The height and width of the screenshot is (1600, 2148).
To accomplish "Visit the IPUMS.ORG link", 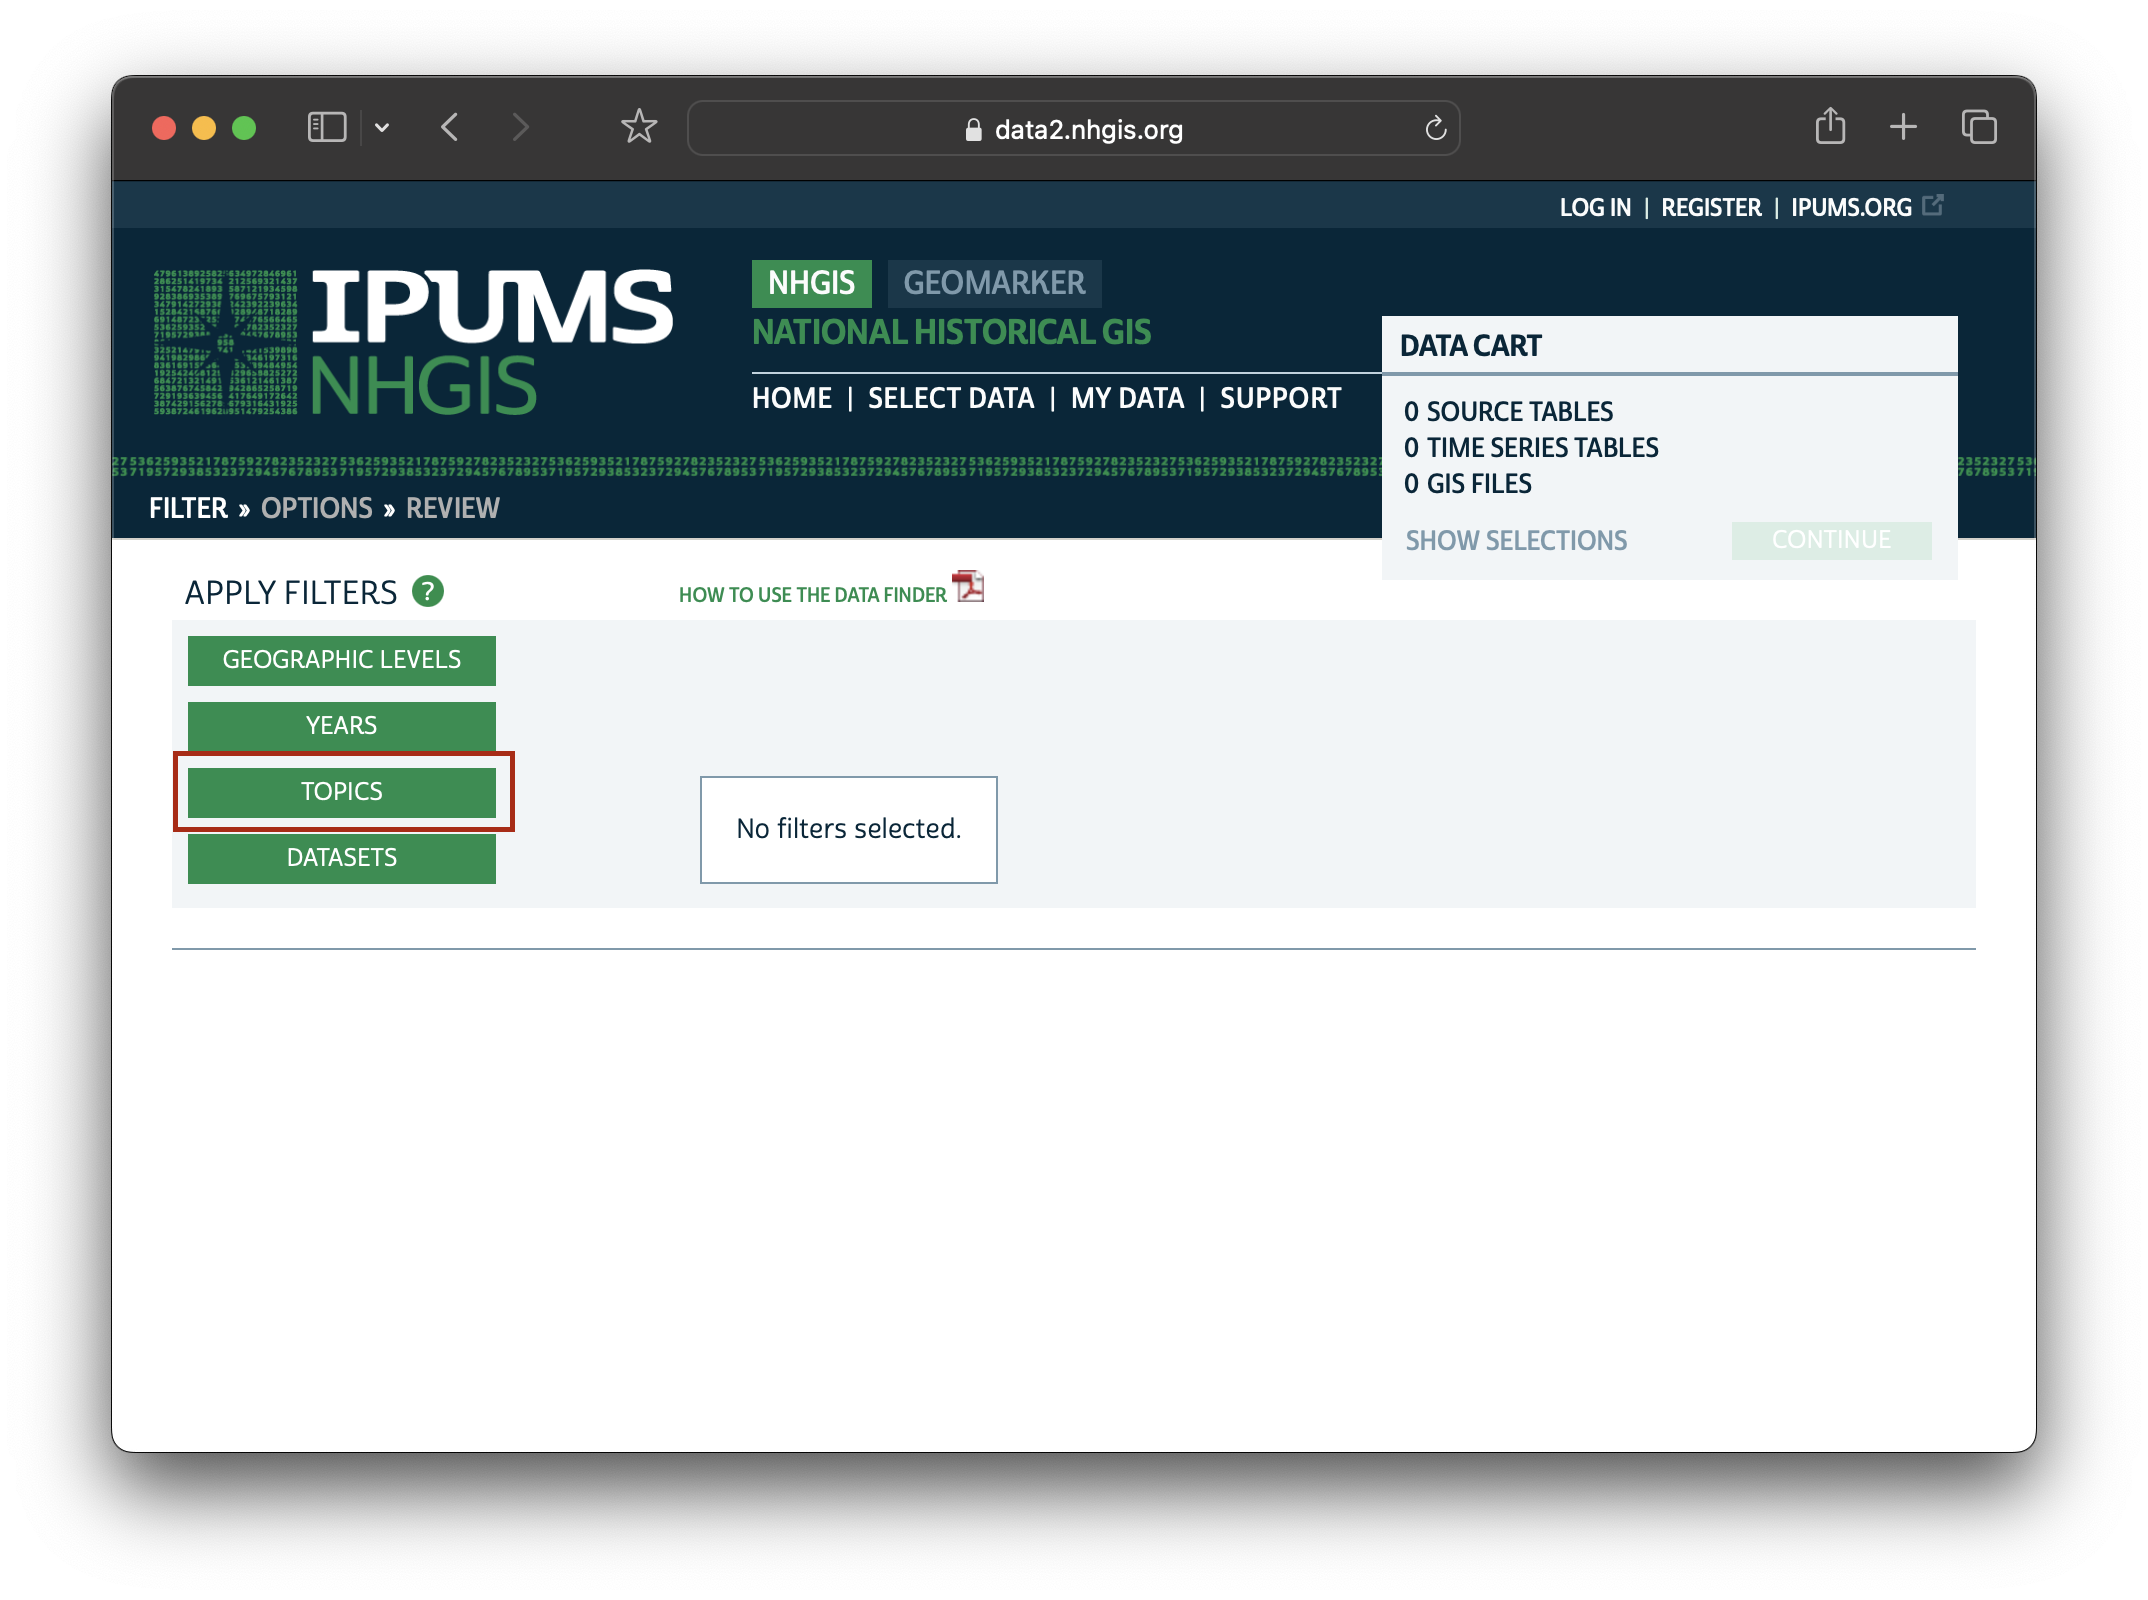I will pyautogui.click(x=1851, y=207).
